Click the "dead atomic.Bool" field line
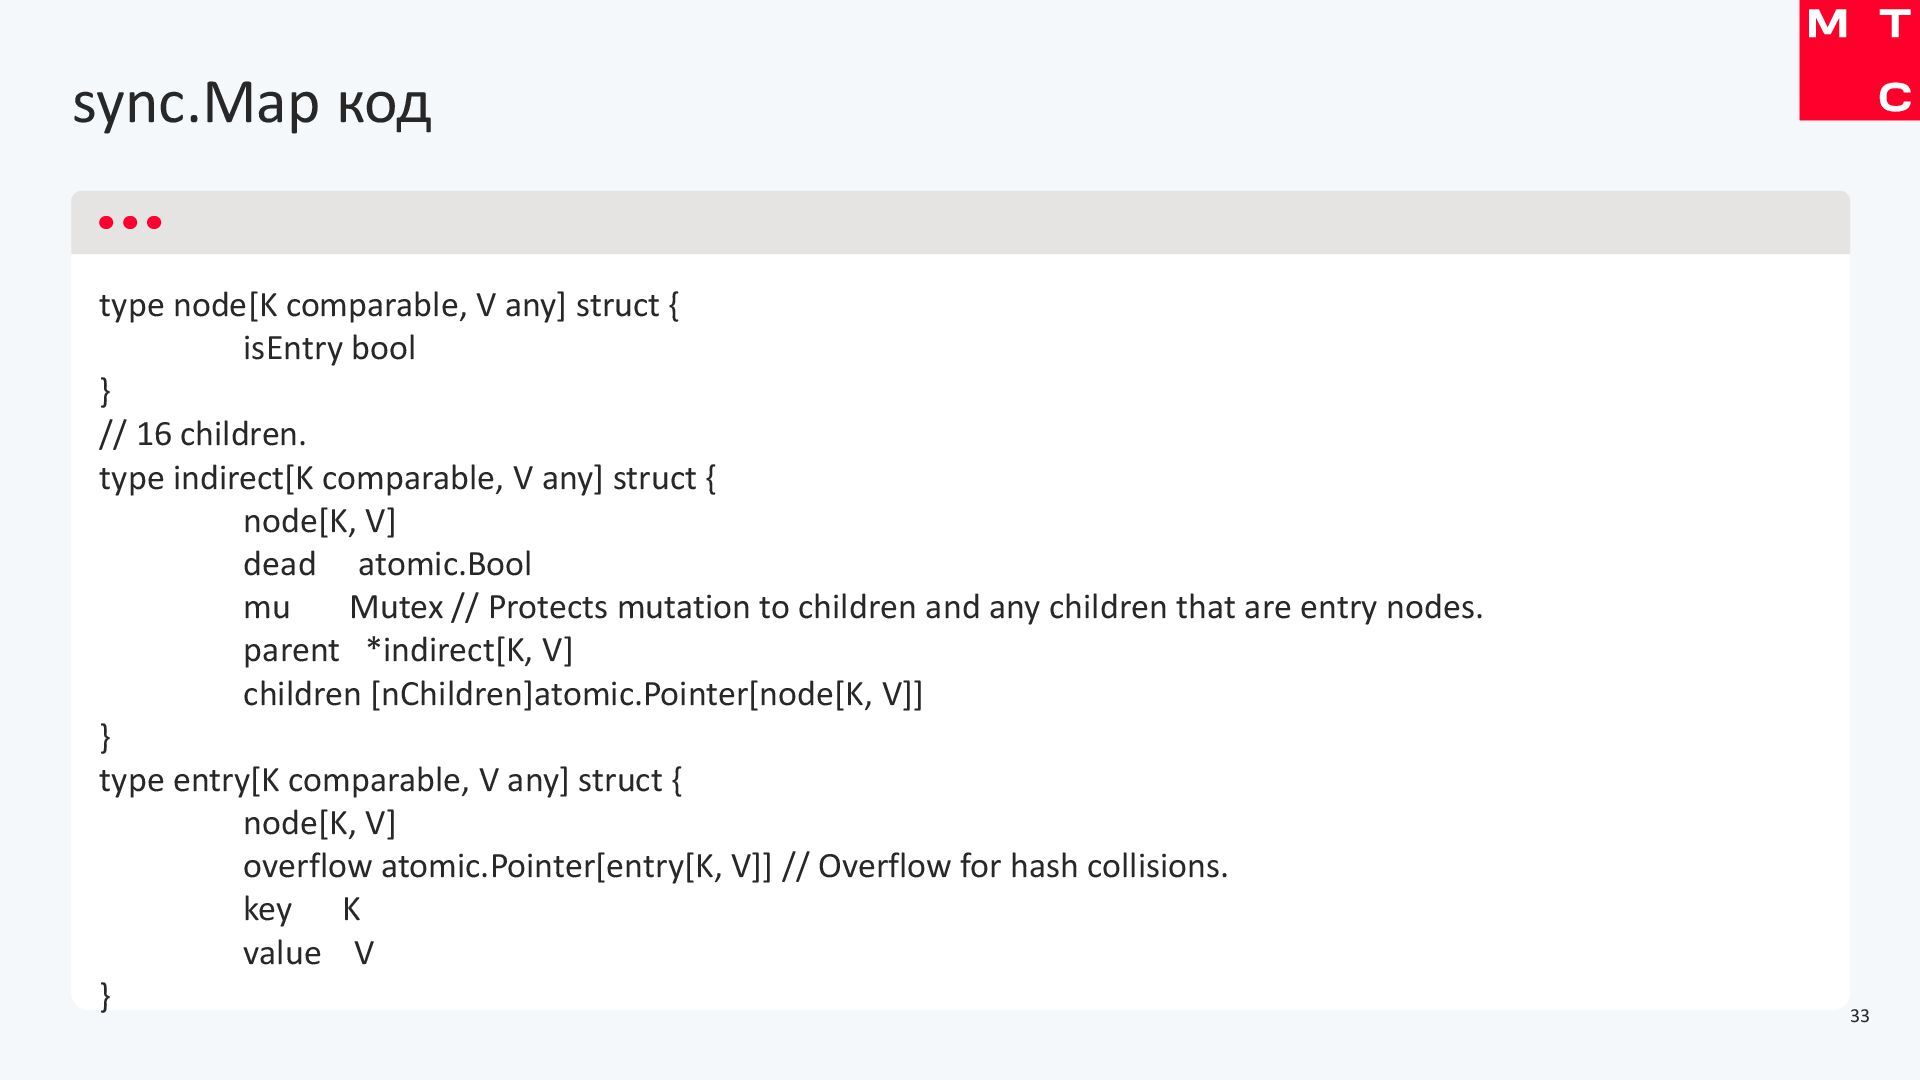1920x1080 pixels. coord(387,564)
